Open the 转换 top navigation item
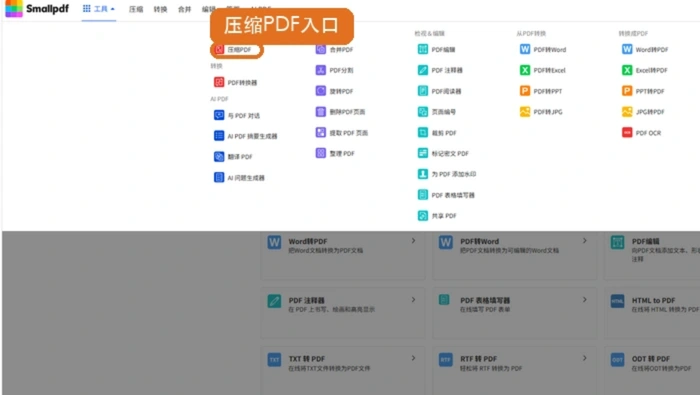The width and height of the screenshot is (700, 395). 160,9
